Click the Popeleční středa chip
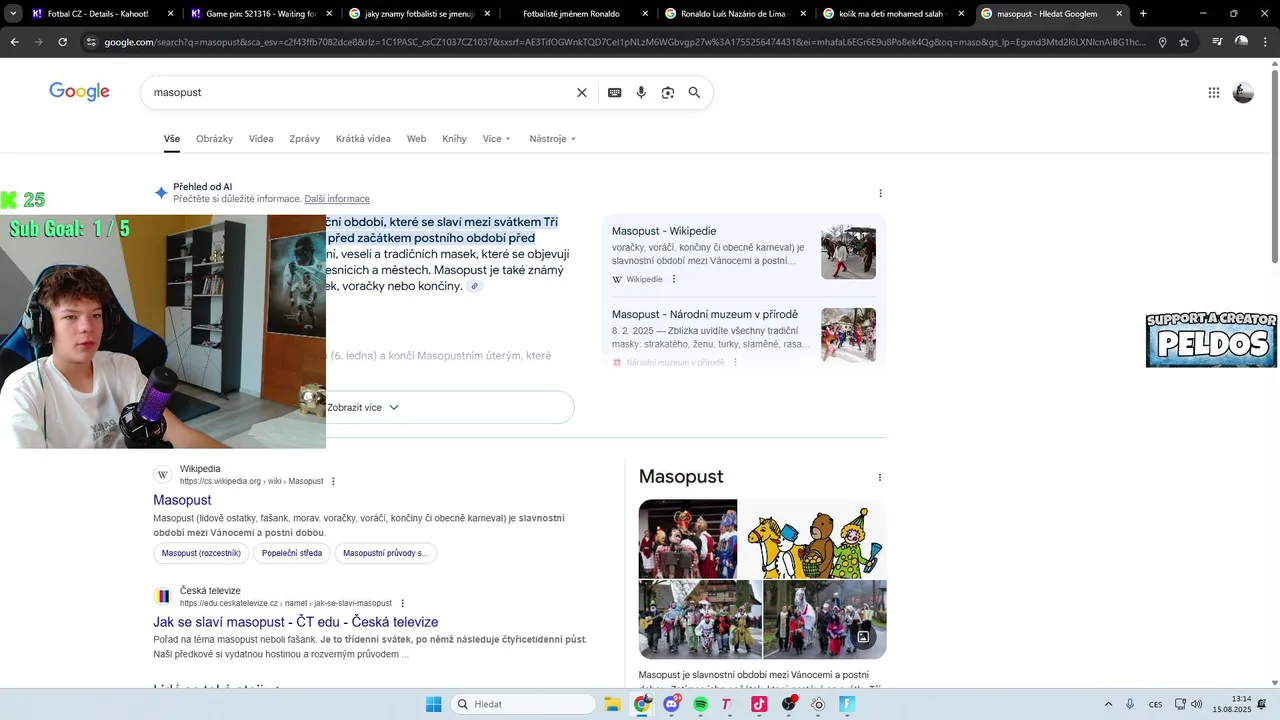This screenshot has width=1280, height=720. coord(292,553)
